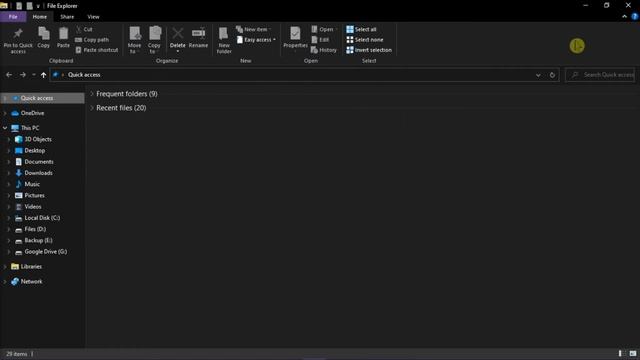Minimize the ribbon with the chevron

pos(624,17)
